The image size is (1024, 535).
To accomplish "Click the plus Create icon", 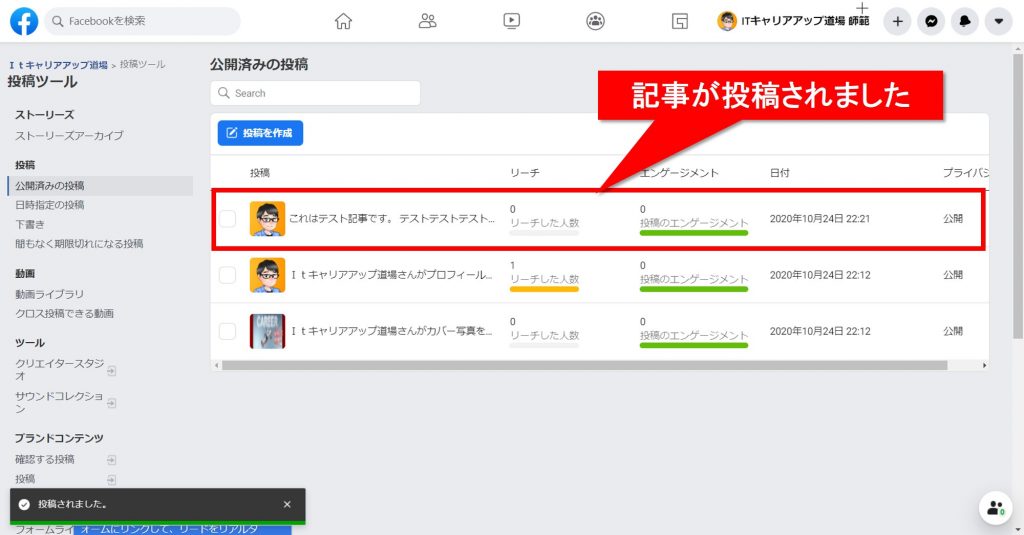I will tap(897, 21).
